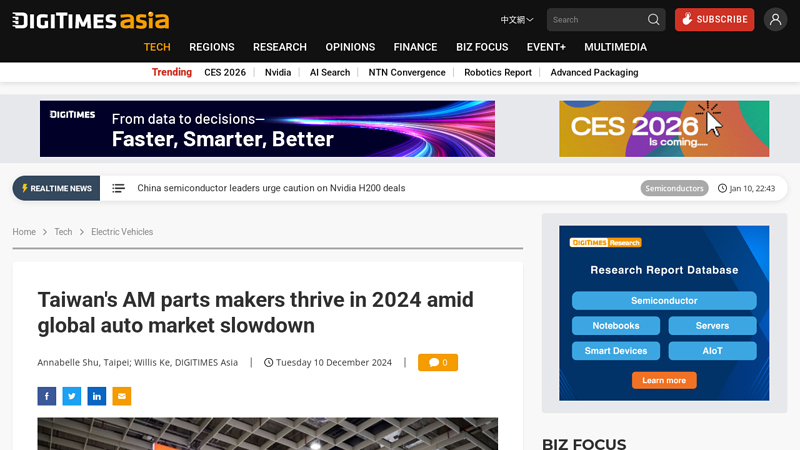Image resolution: width=800 pixels, height=450 pixels.
Task: Click the Smart Devices research button
Action: point(616,351)
